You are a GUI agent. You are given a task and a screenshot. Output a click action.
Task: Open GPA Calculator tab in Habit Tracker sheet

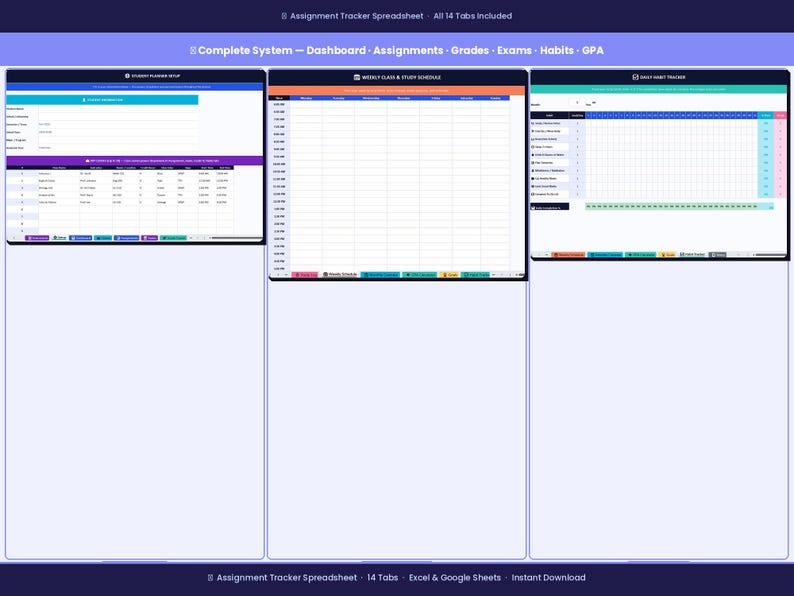(x=641, y=255)
